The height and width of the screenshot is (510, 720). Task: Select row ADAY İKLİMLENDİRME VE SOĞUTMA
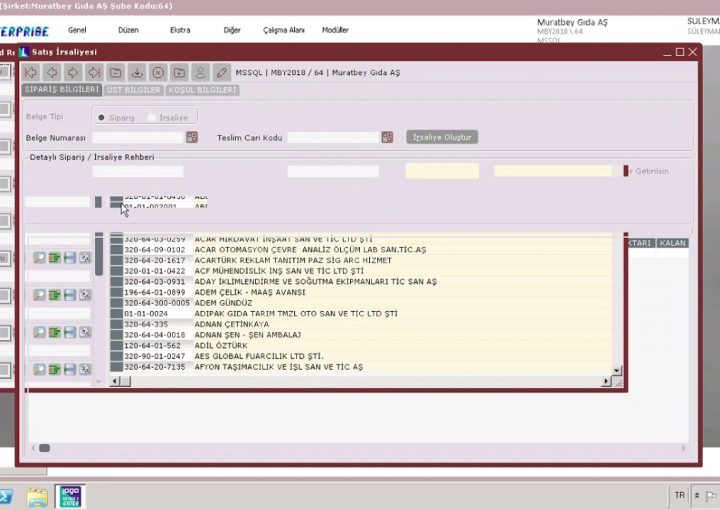[360, 281]
